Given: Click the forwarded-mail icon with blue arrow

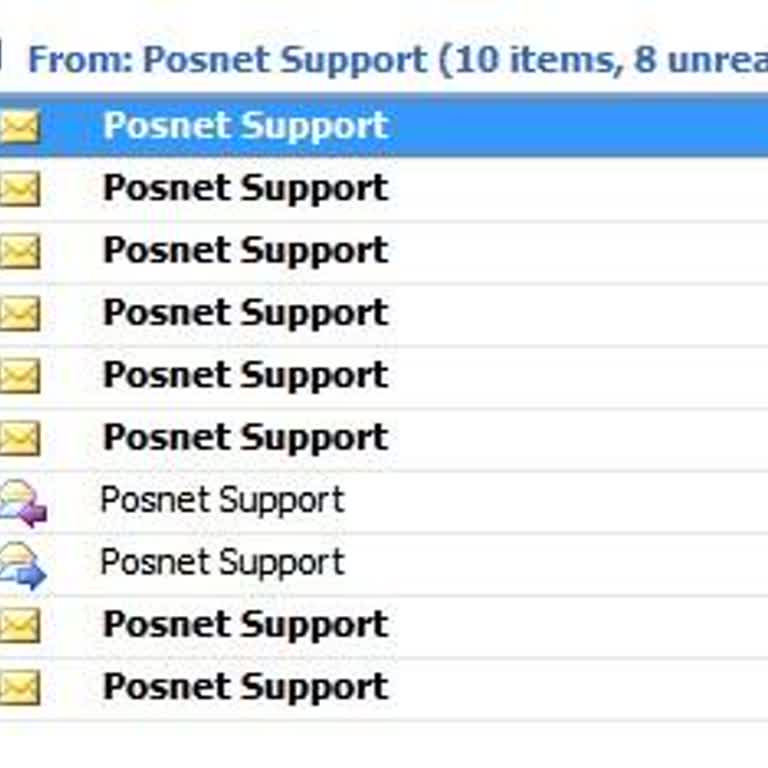Looking at the screenshot, I should (22, 564).
